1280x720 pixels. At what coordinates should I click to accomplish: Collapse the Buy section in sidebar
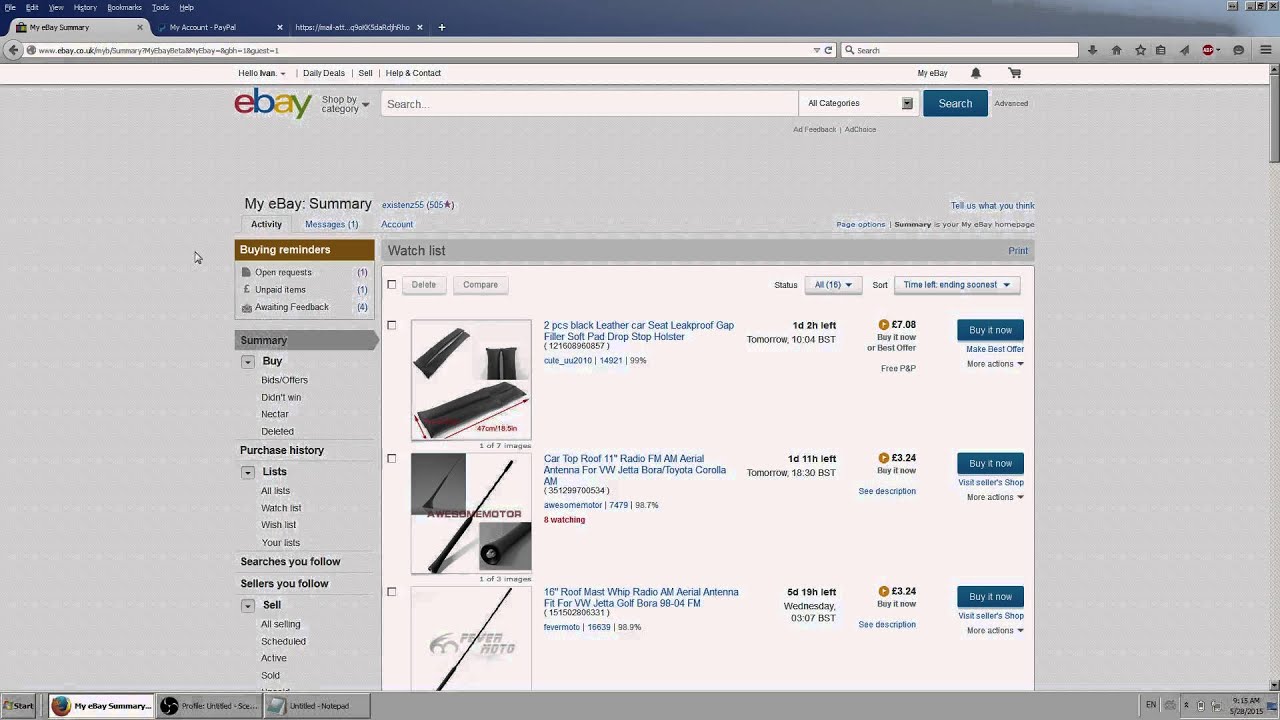pos(248,362)
